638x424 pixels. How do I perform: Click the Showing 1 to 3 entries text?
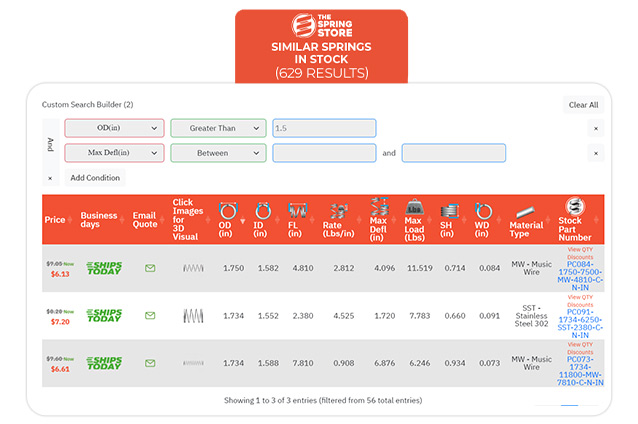click(x=323, y=400)
